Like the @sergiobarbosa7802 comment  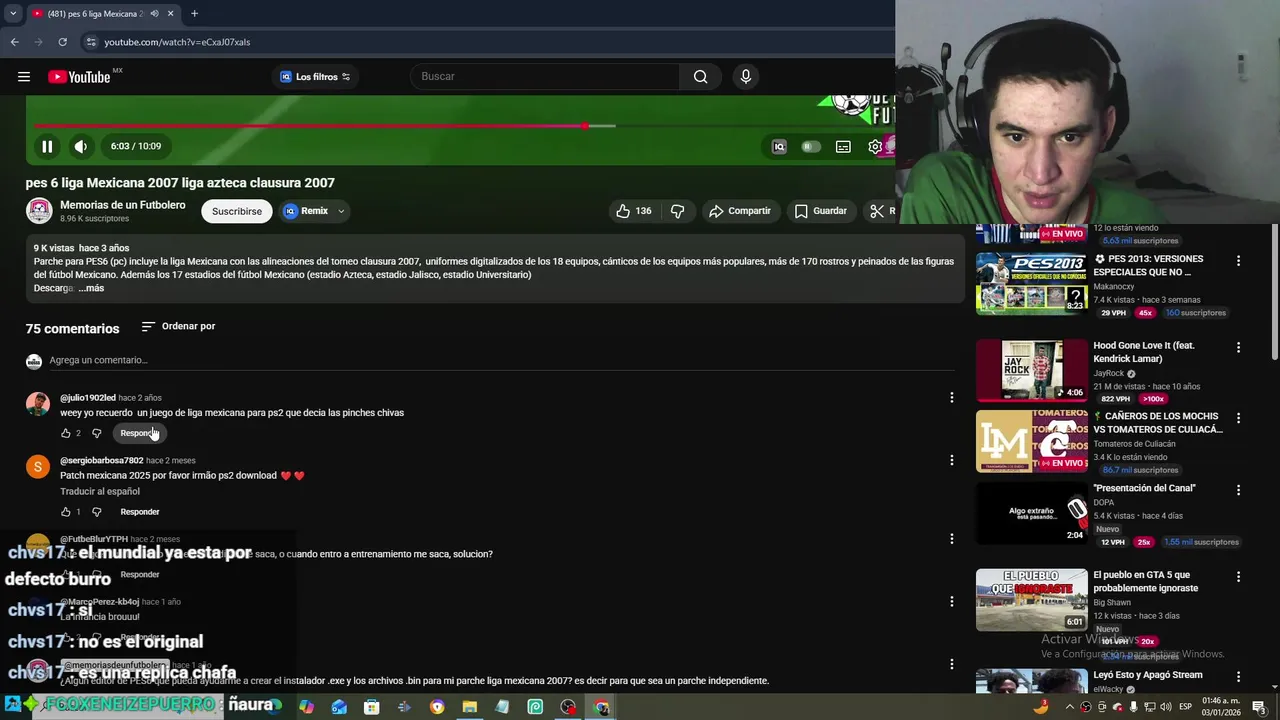(x=66, y=512)
